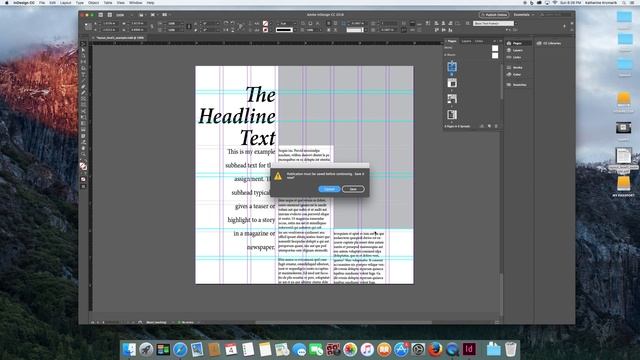640x360 pixels.
Task: Select the page 3 thumbnail in Pages panel
Action: click(x=452, y=99)
